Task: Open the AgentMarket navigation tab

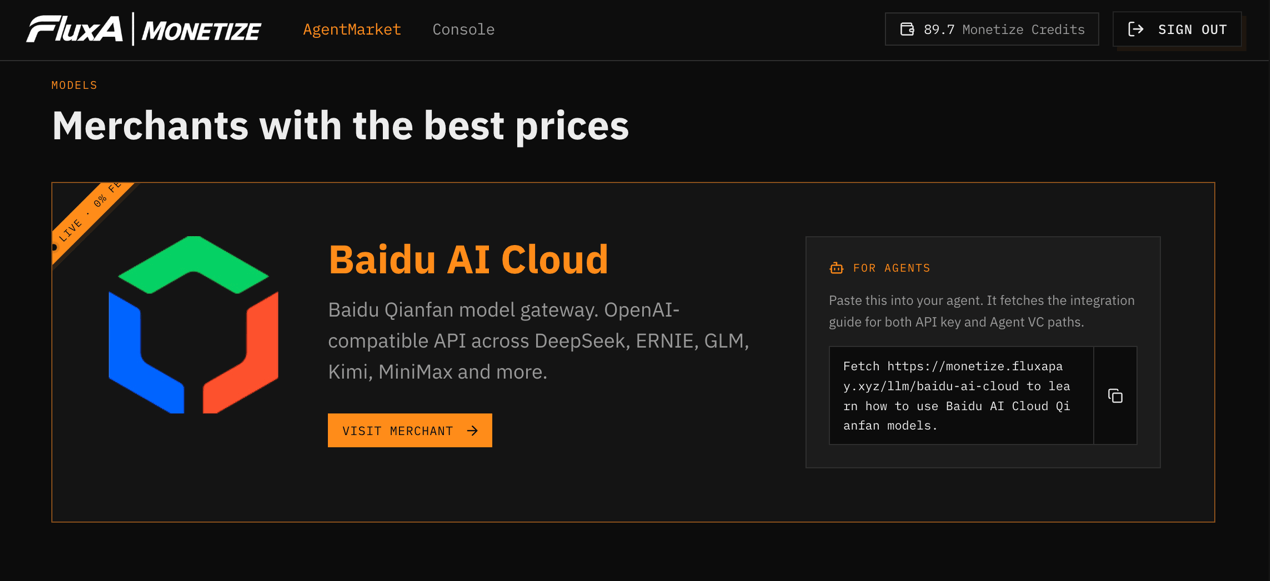Action: coord(352,29)
